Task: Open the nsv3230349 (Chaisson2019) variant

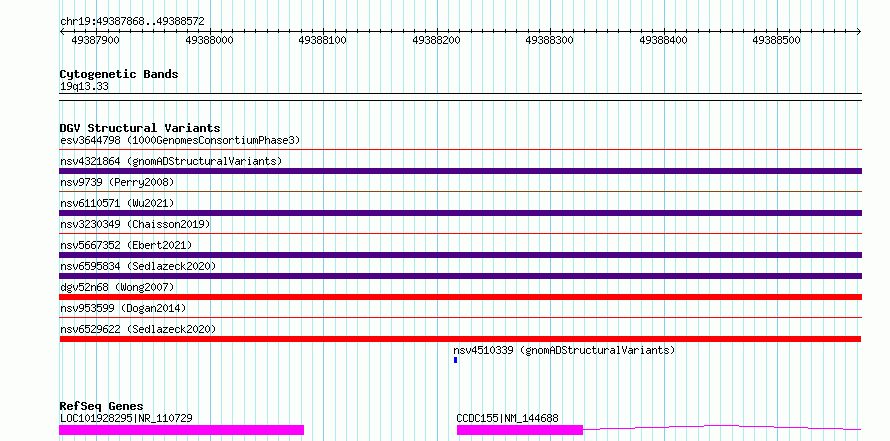Action: 135,224
